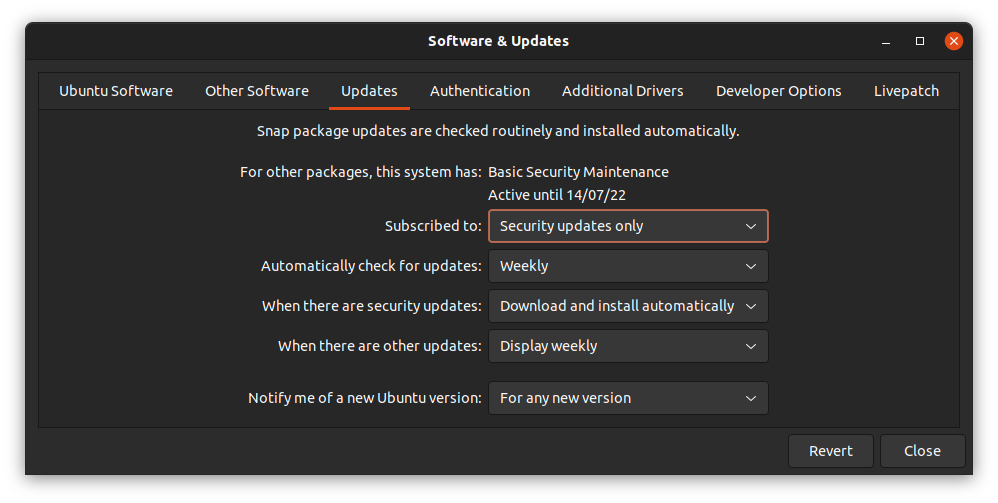Minimize the Software & Updates window

point(886,41)
